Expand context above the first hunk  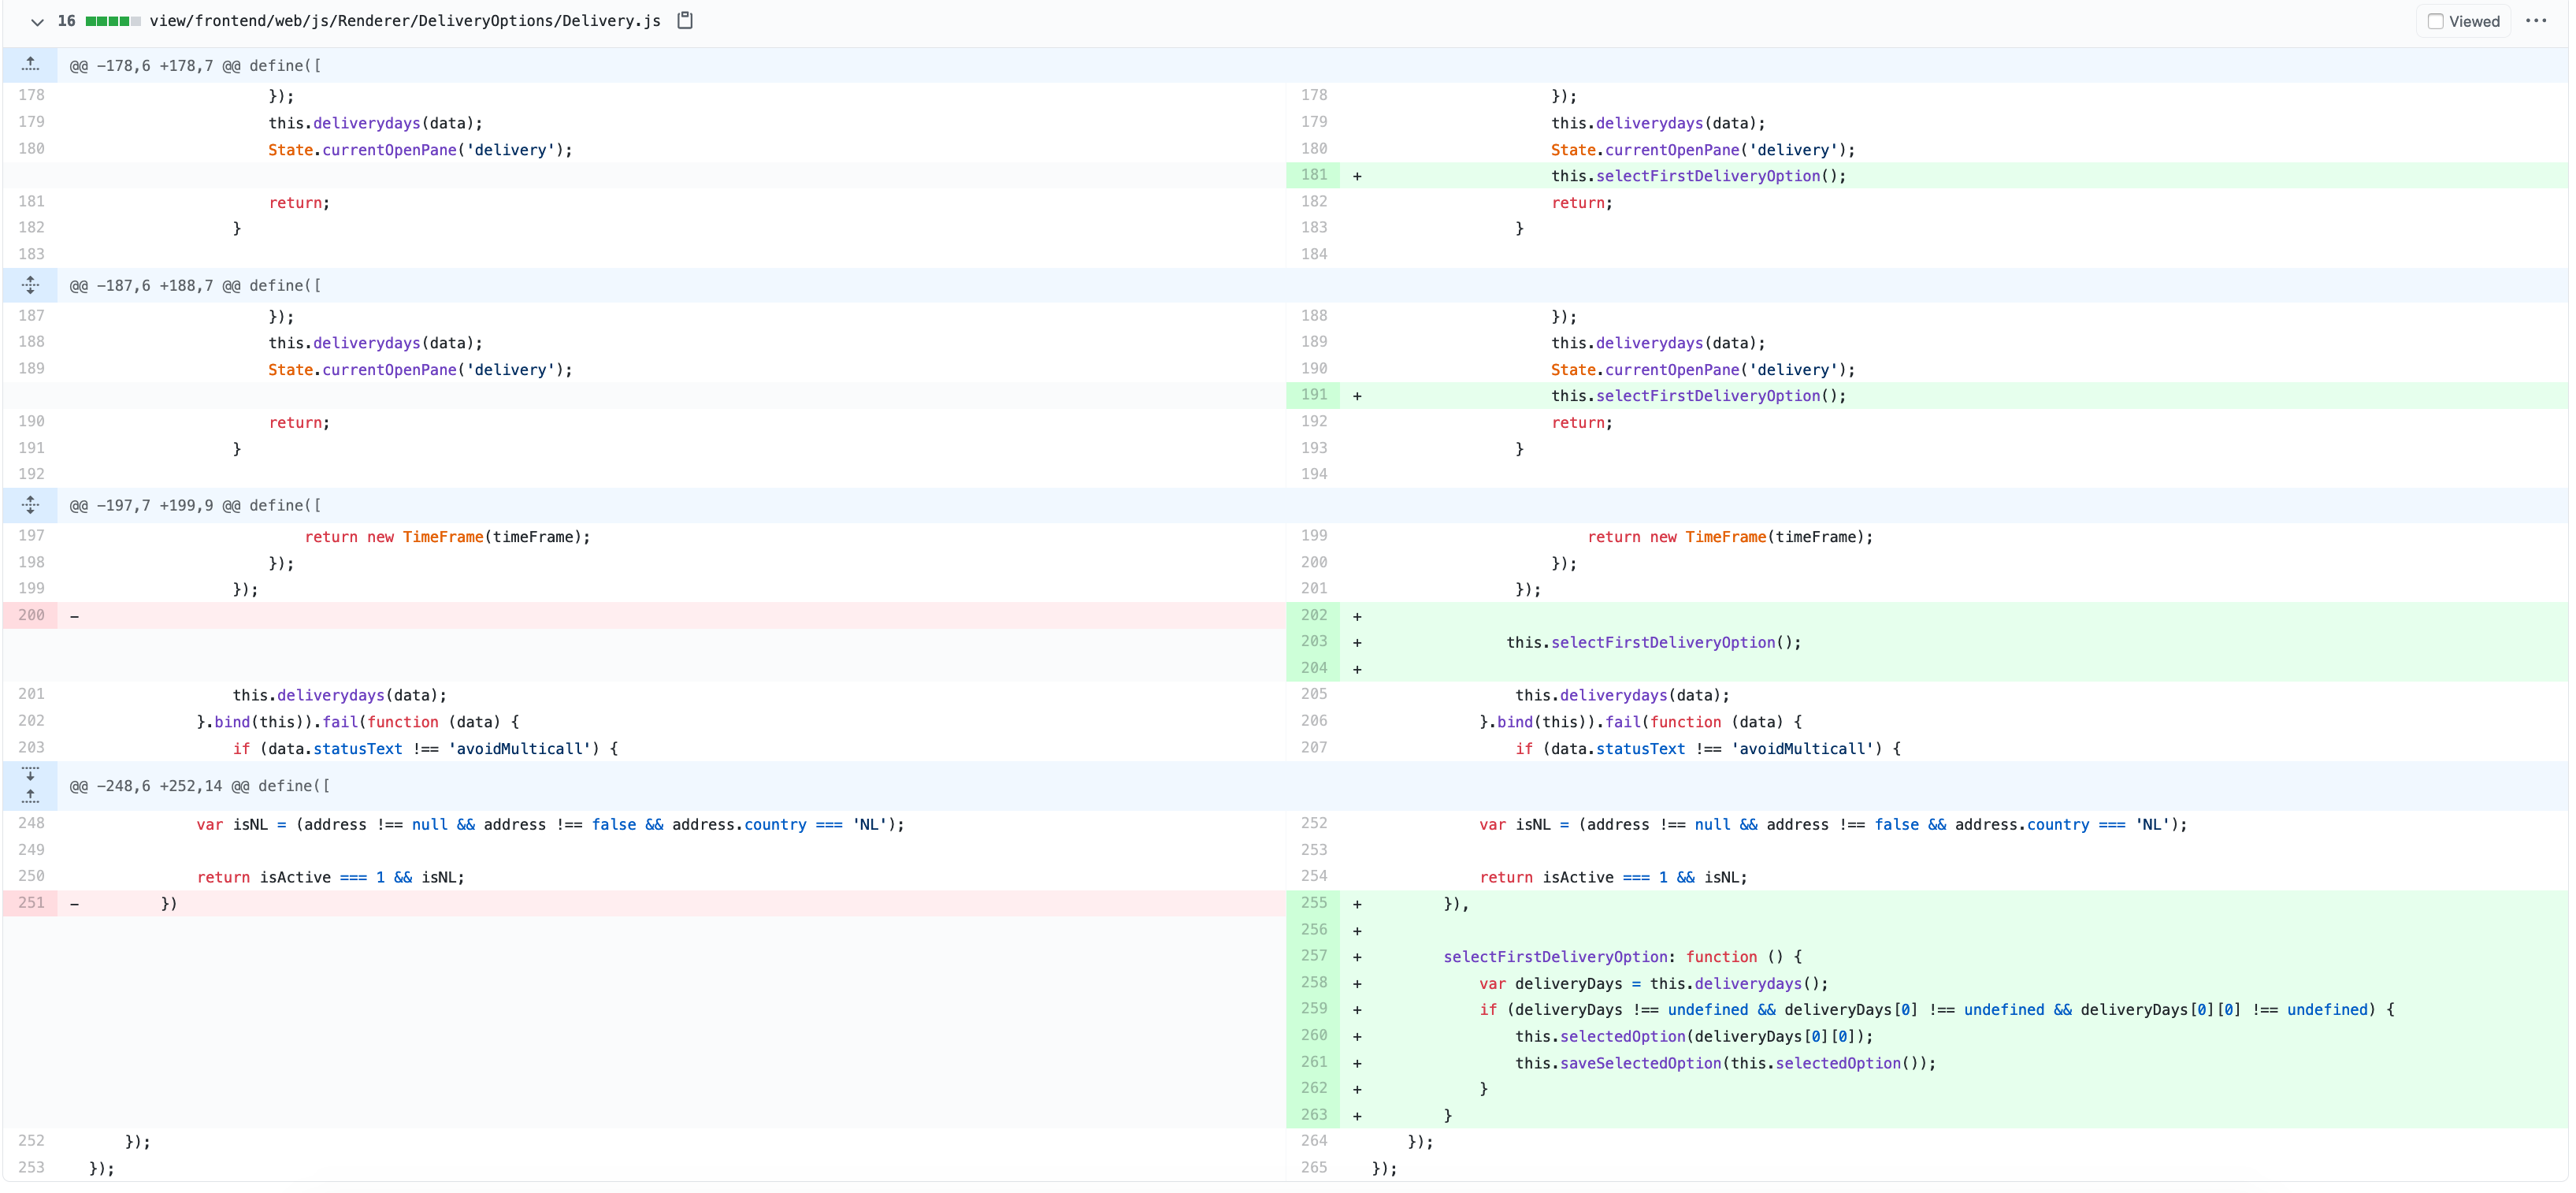(x=30, y=64)
